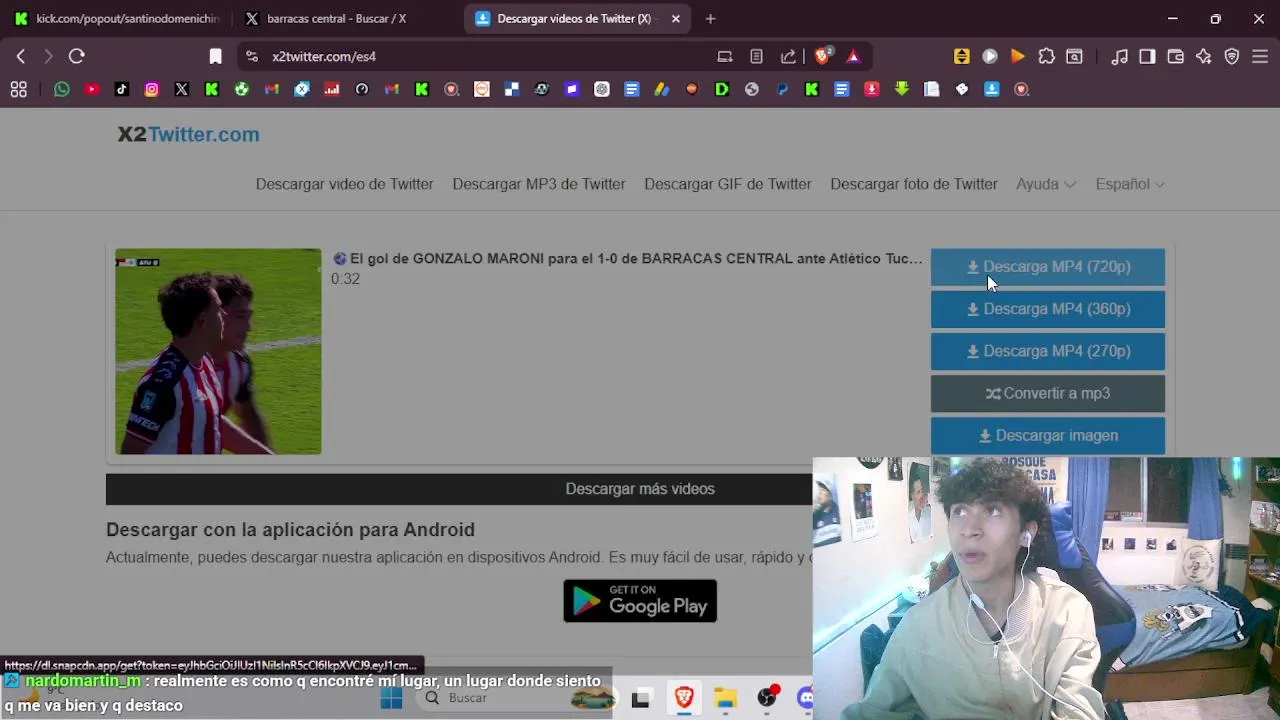Open the ChatGPT bookmark

(602, 89)
